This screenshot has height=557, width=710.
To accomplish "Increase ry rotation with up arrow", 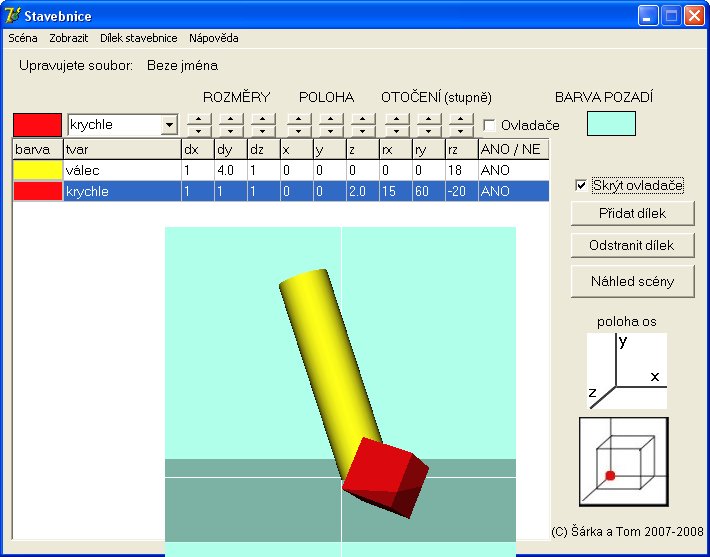I will (x=429, y=119).
